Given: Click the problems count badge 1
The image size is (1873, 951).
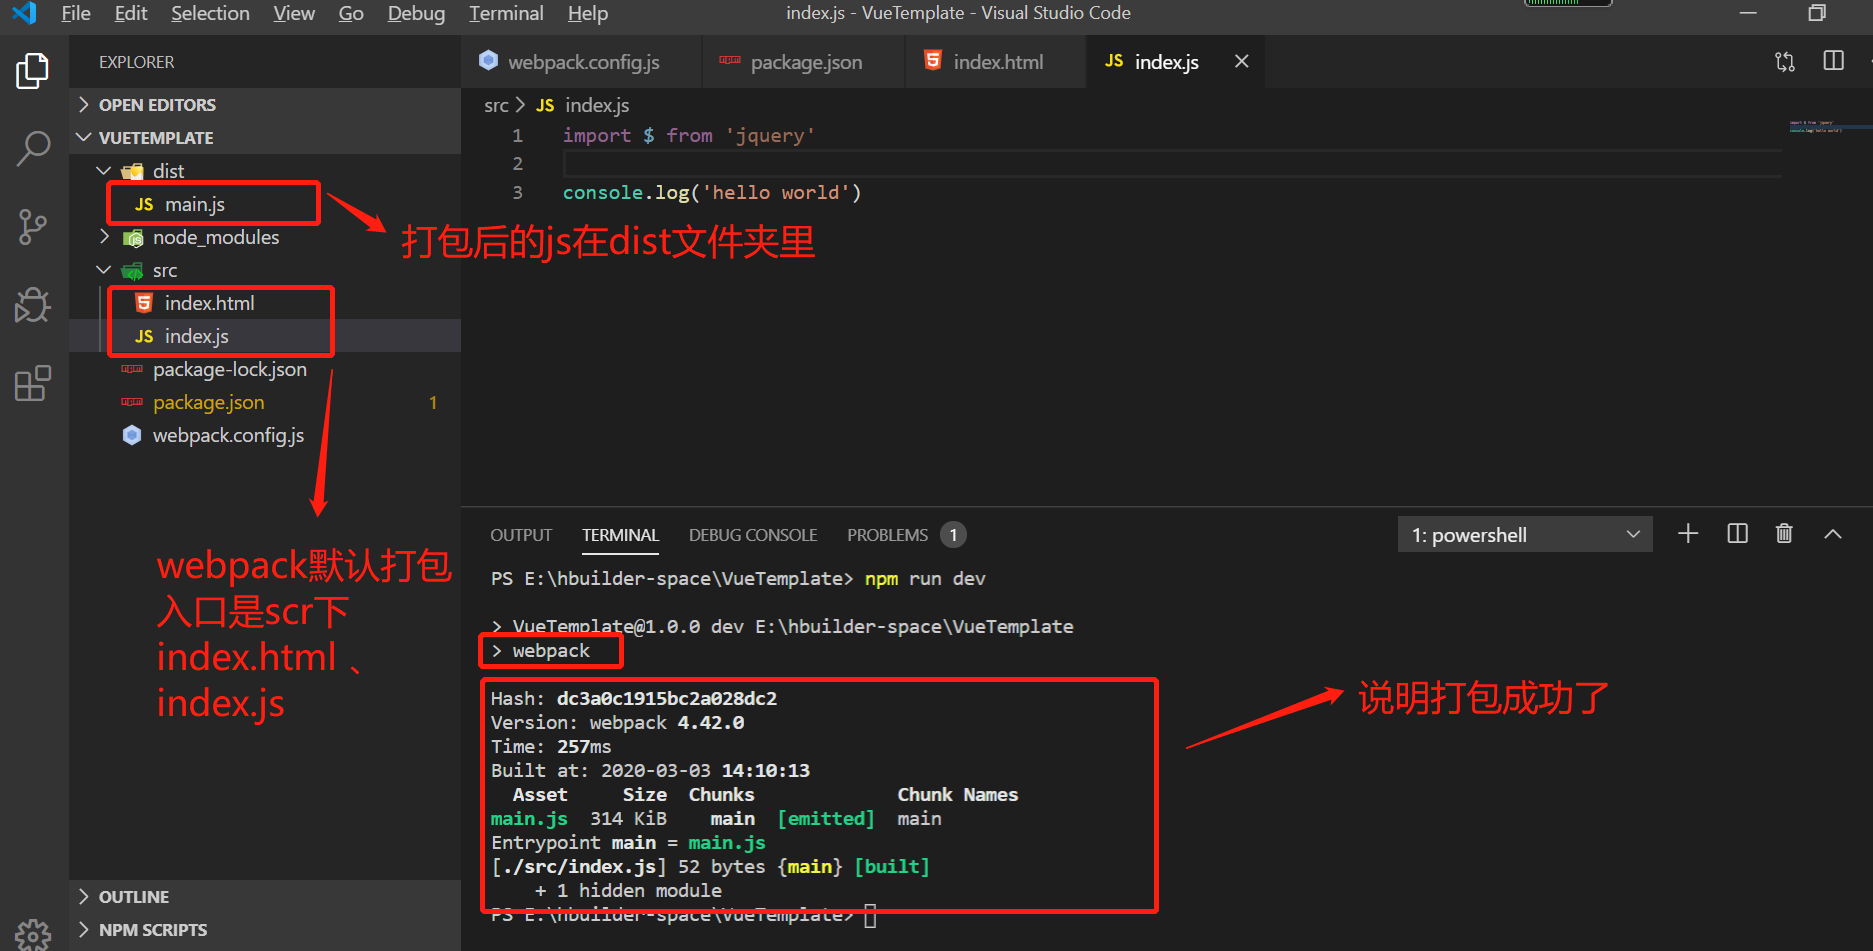Looking at the screenshot, I should click(x=953, y=535).
